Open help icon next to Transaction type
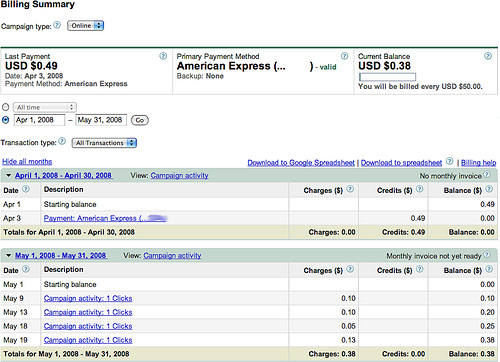 point(62,141)
